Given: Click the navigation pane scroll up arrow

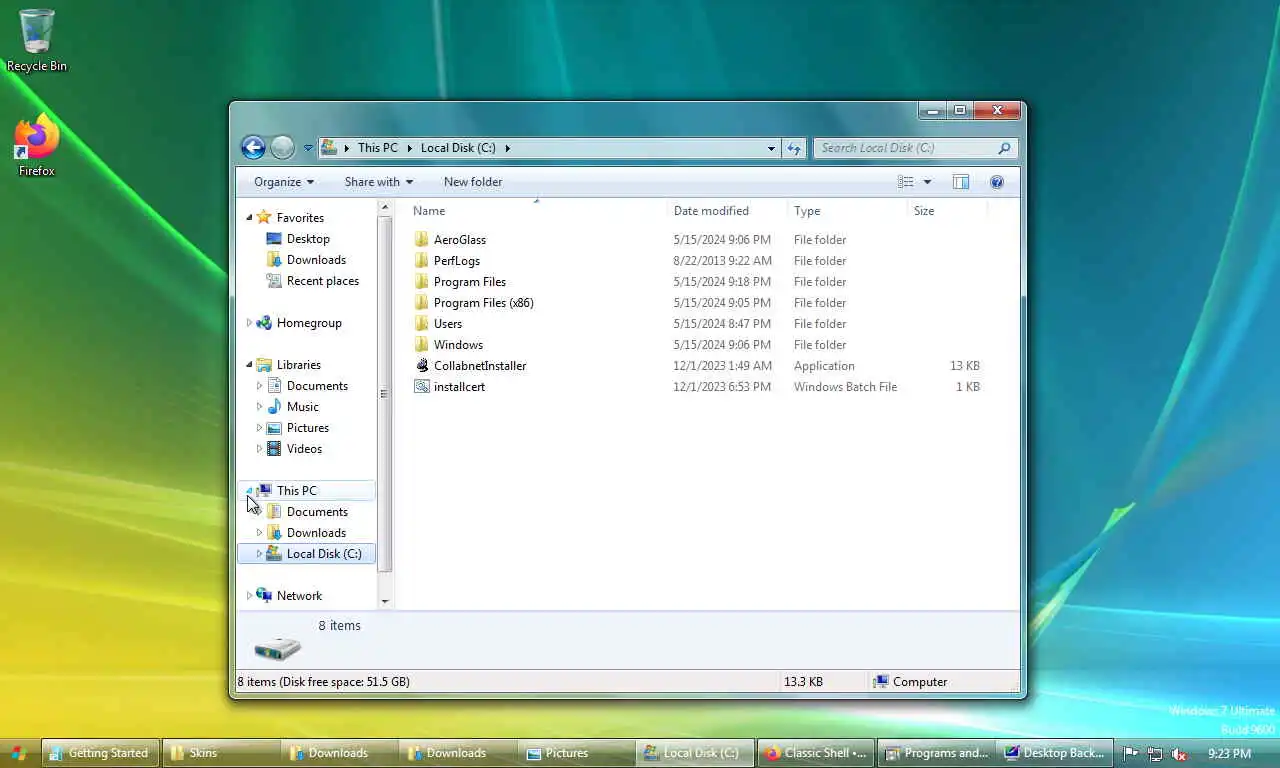Looking at the screenshot, I should (x=385, y=207).
